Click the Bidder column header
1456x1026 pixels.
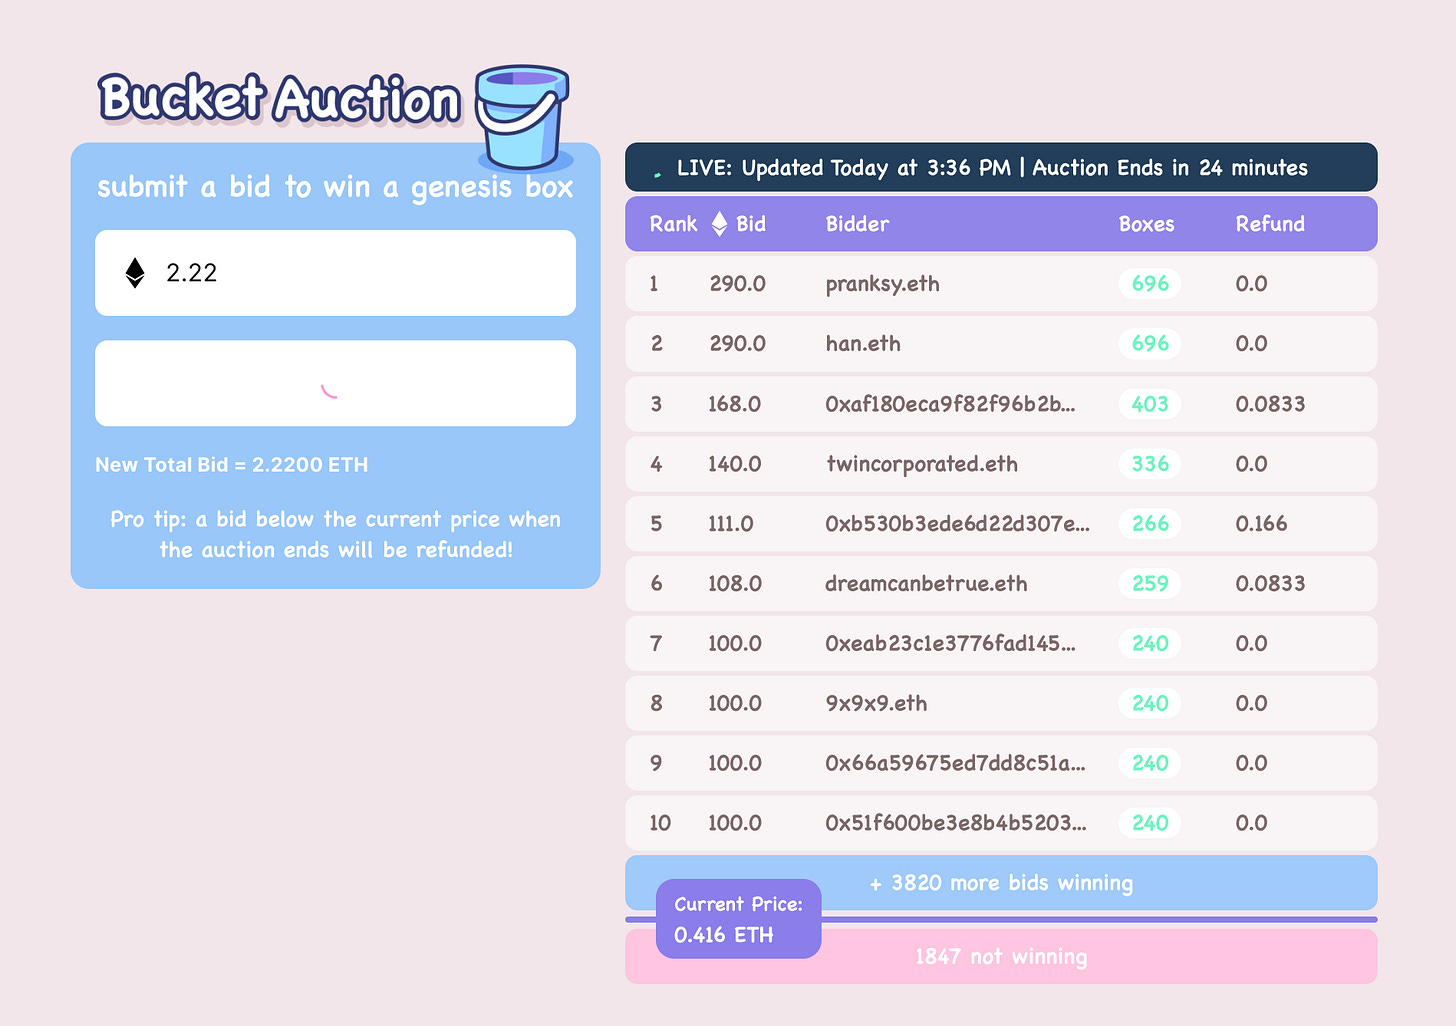pyautogui.click(x=857, y=224)
